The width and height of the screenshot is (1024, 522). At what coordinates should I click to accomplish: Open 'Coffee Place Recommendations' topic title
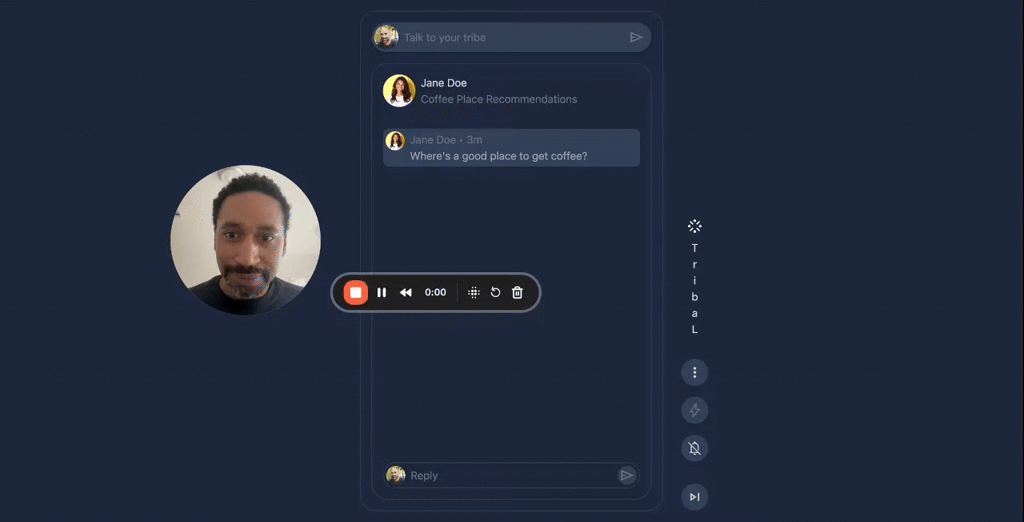[x=499, y=99]
